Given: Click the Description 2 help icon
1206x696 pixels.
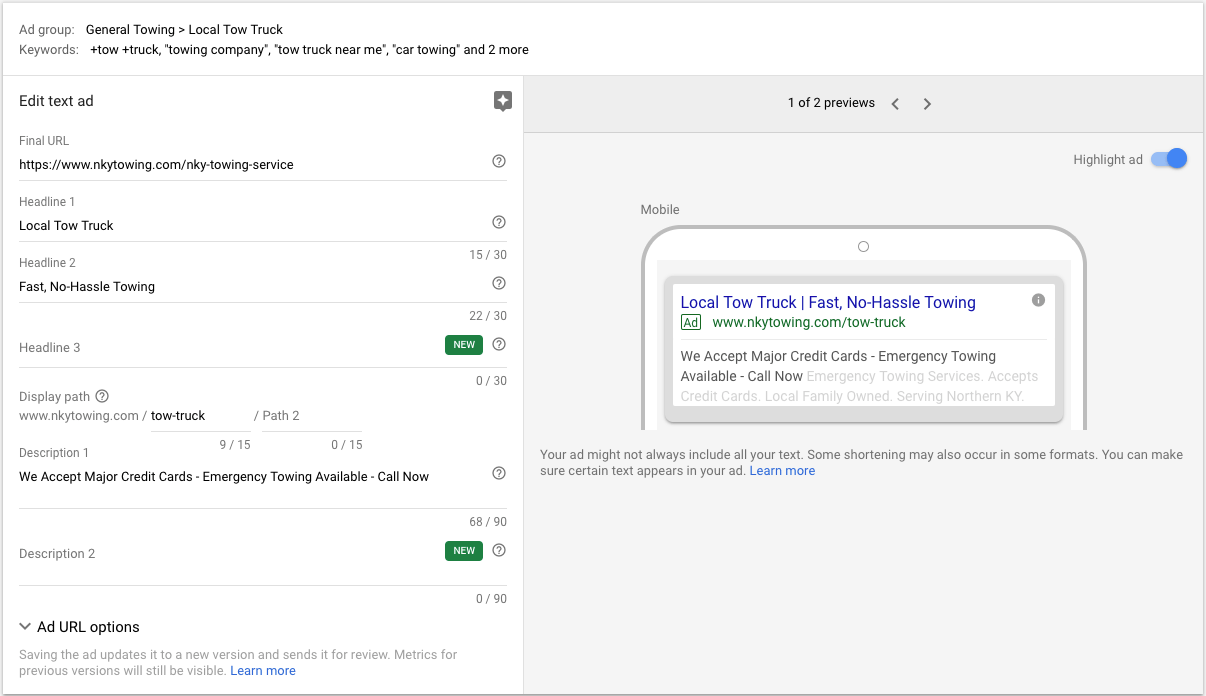Looking at the screenshot, I should click(x=499, y=550).
